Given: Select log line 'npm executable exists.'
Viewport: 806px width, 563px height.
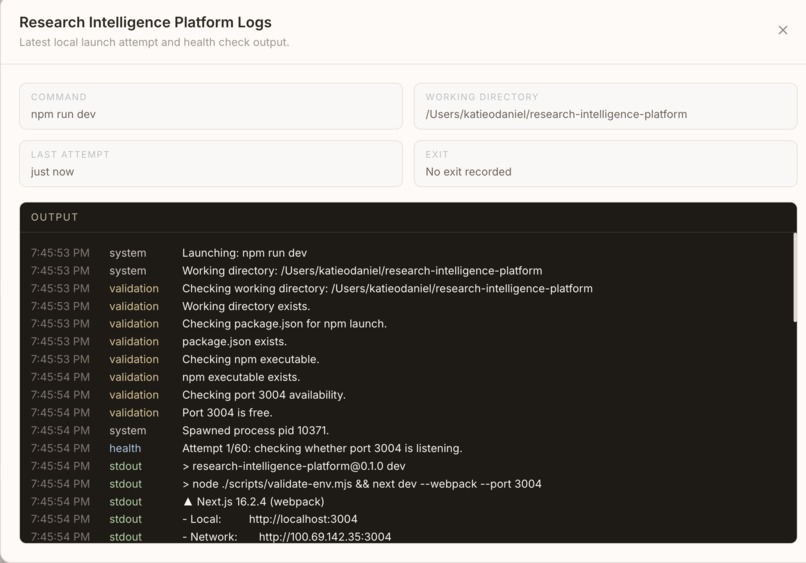Looking at the screenshot, I should pyautogui.click(x=241, y=377).
